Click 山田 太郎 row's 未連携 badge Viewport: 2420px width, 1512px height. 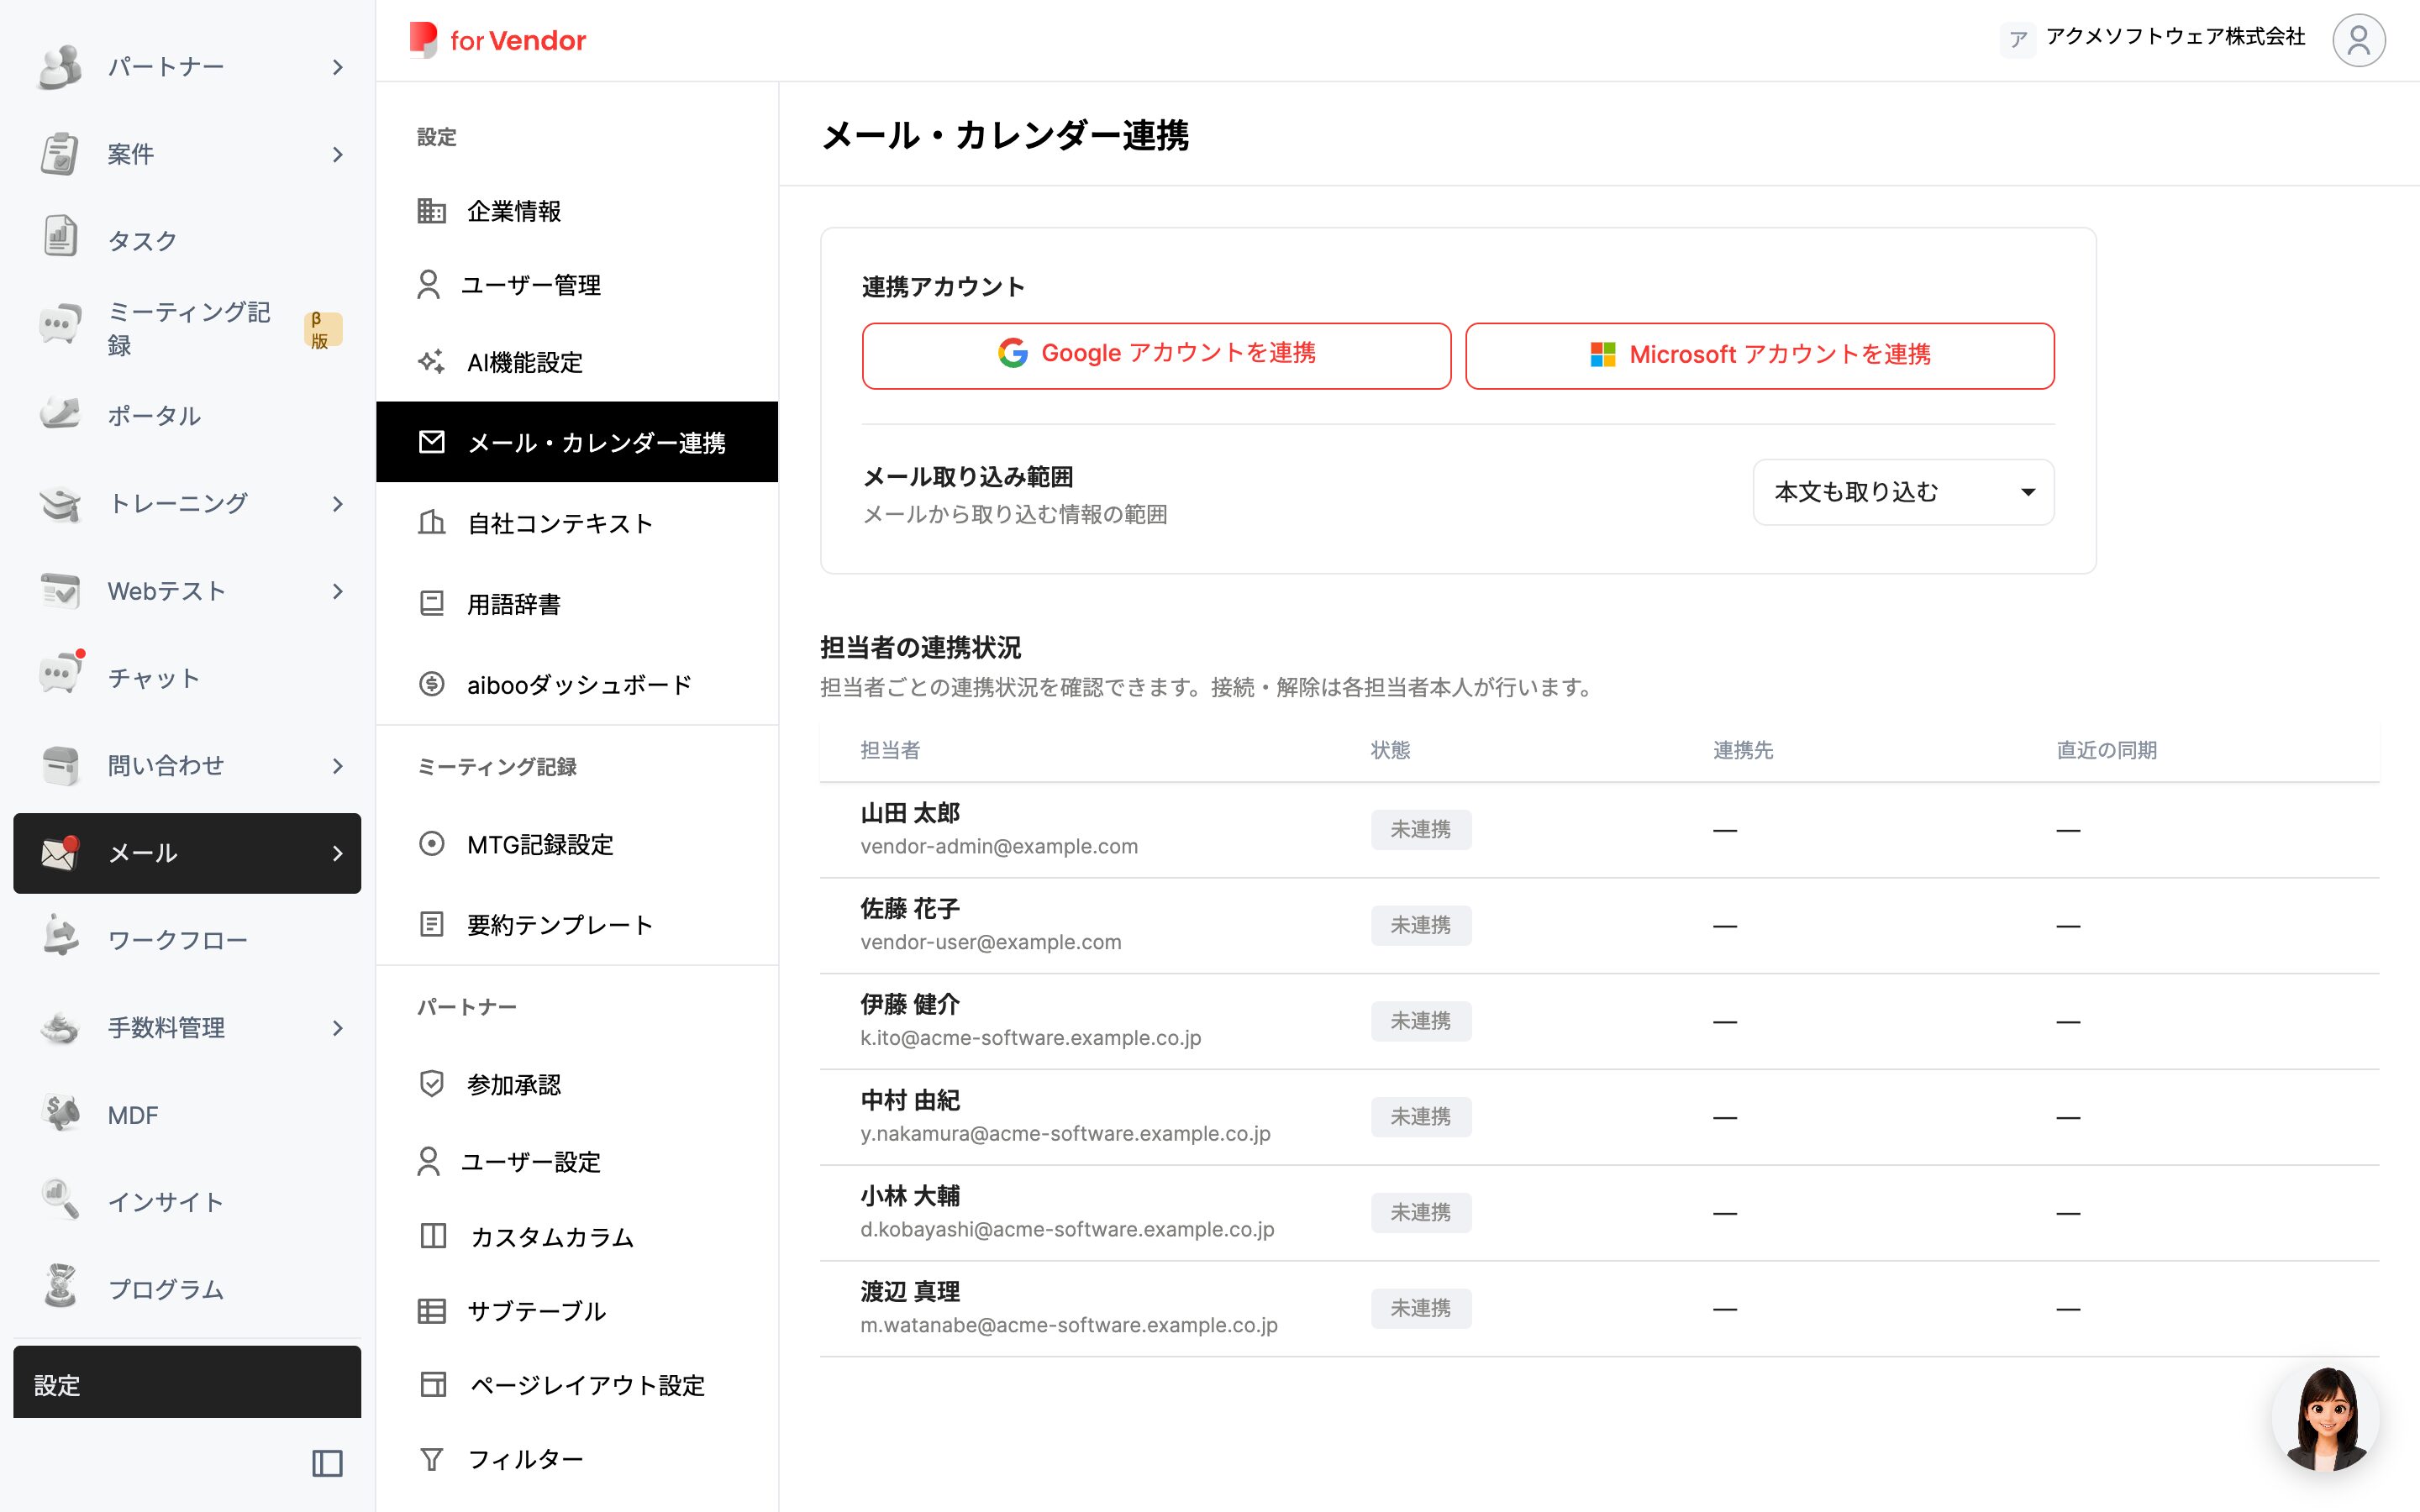tap(1420, 829)
